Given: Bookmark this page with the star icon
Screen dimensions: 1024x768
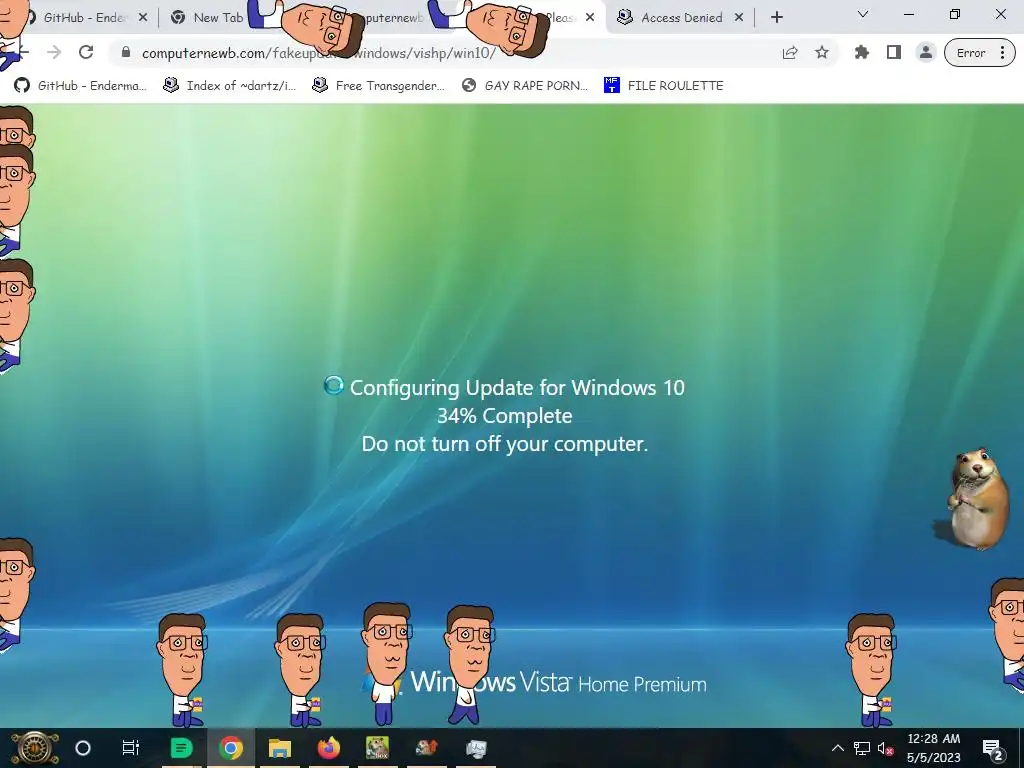Looking at the screenshot, I should pyautogui.click(x=822, y=53).
